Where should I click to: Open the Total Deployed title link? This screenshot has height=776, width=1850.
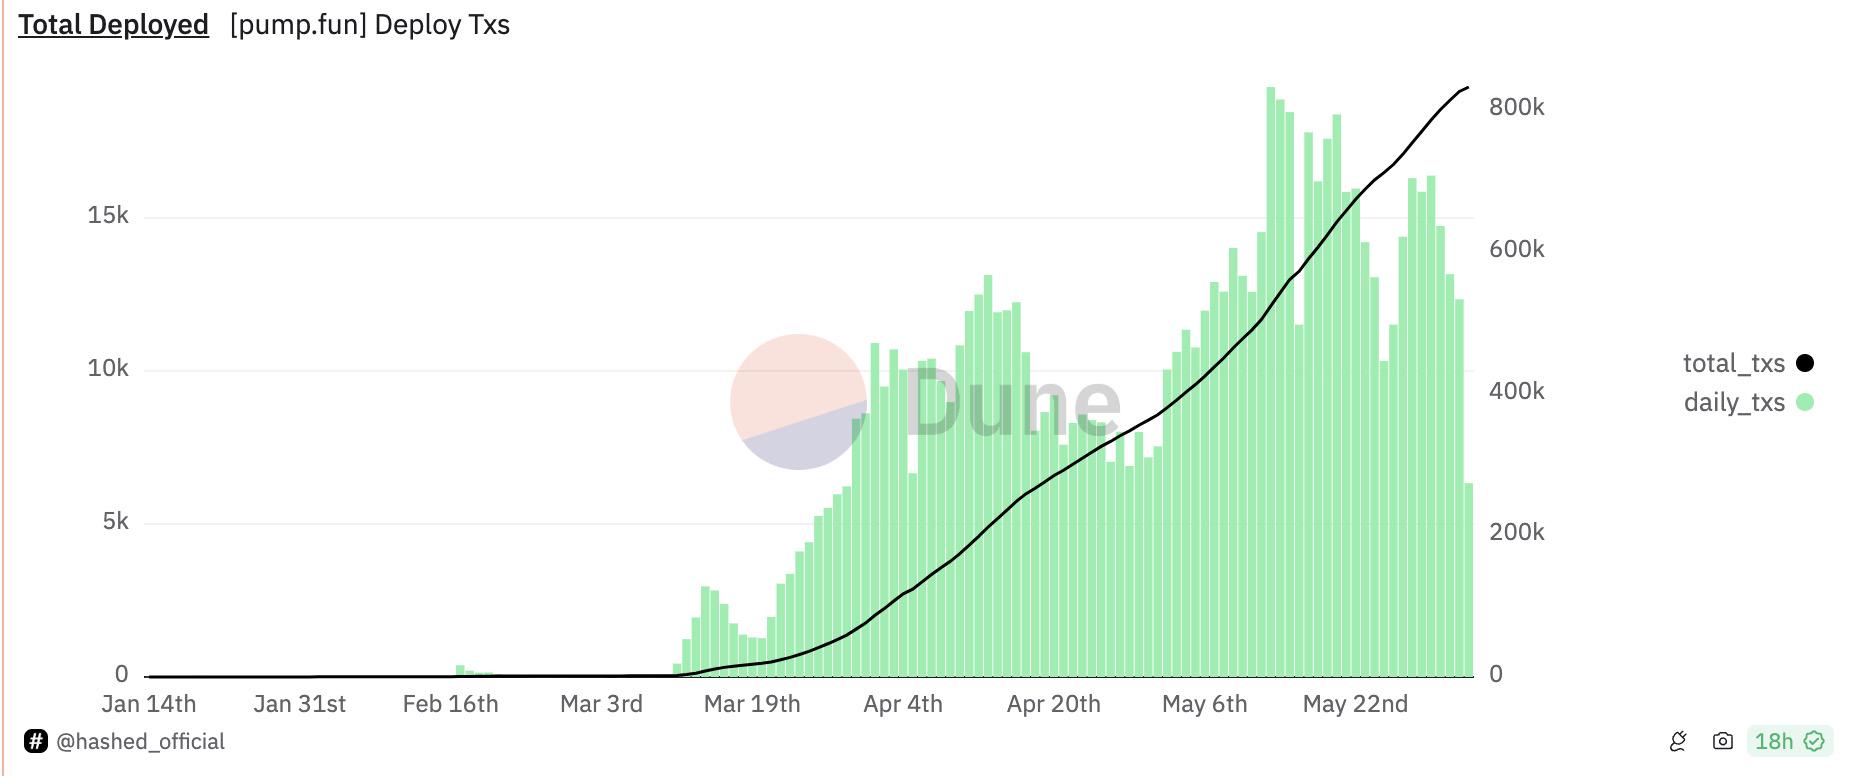tap(113, 25)
